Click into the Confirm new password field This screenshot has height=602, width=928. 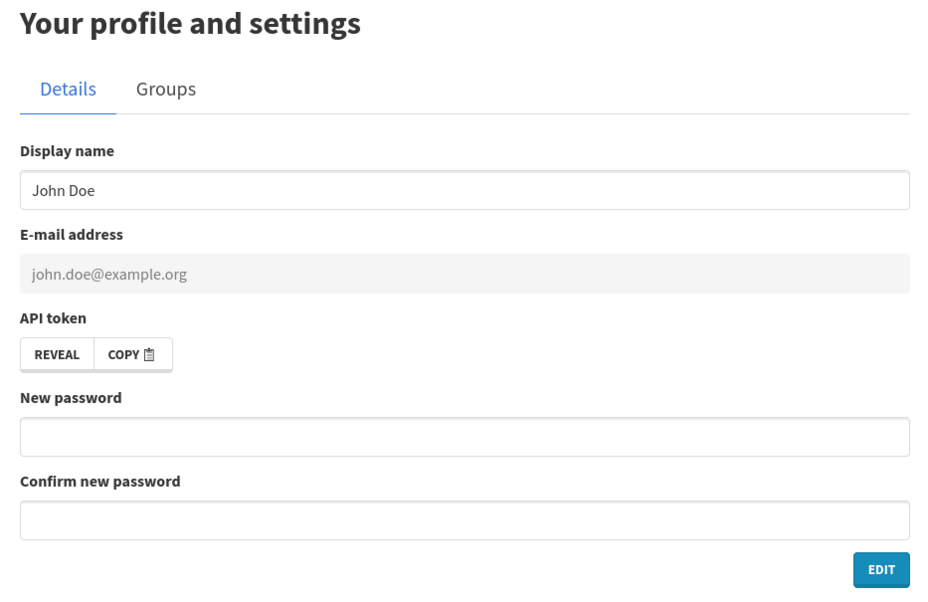[x=465, y=521]
